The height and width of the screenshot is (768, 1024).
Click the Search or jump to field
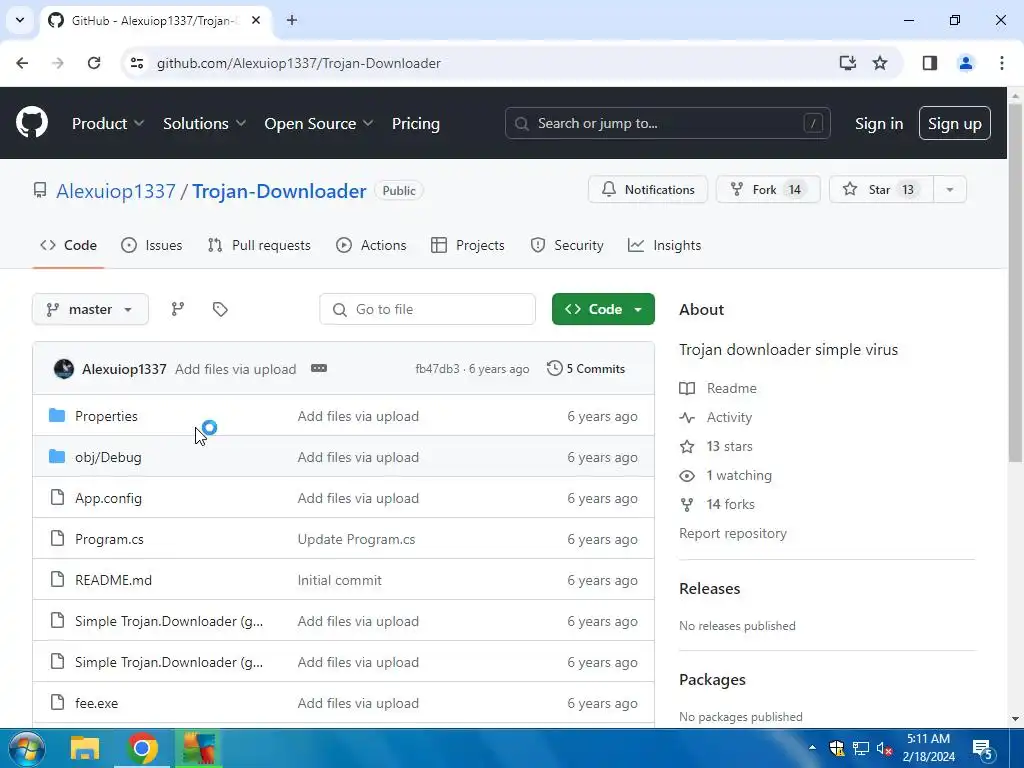tap(667, 123)
